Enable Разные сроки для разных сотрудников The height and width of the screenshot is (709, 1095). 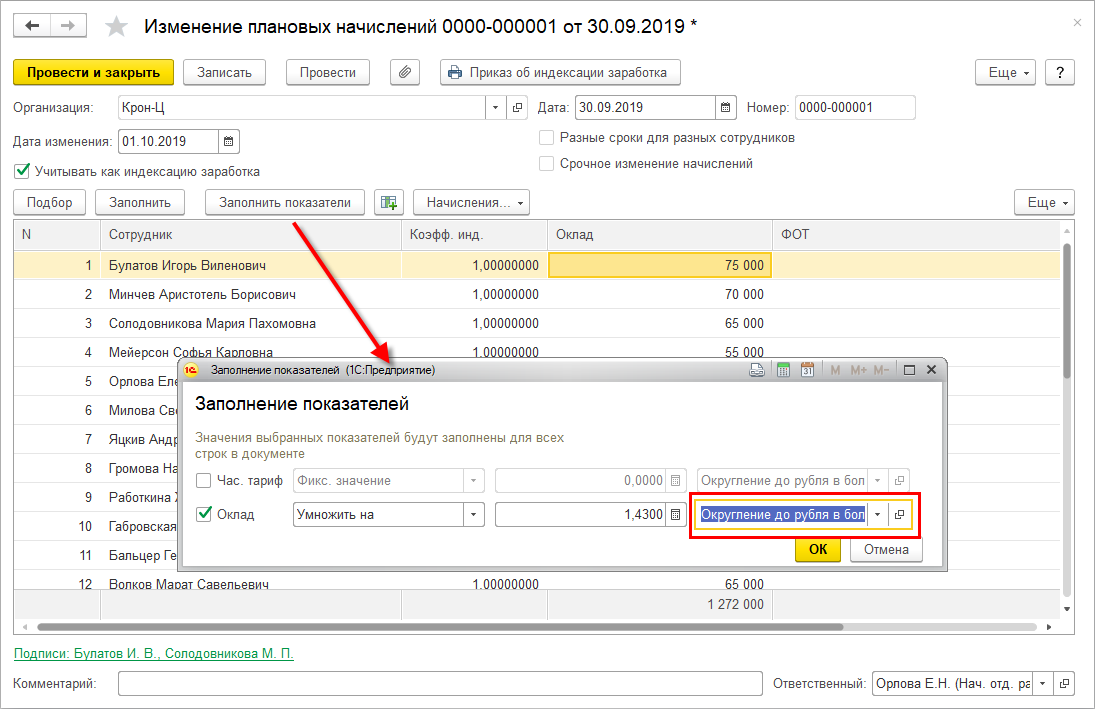pyautogui.click(x=546, y=138)
